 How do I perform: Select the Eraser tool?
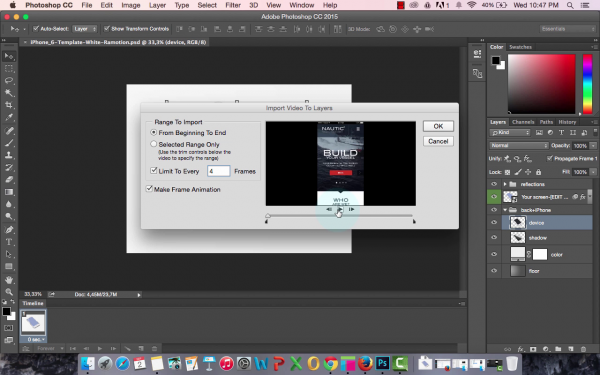click(9, 179)
